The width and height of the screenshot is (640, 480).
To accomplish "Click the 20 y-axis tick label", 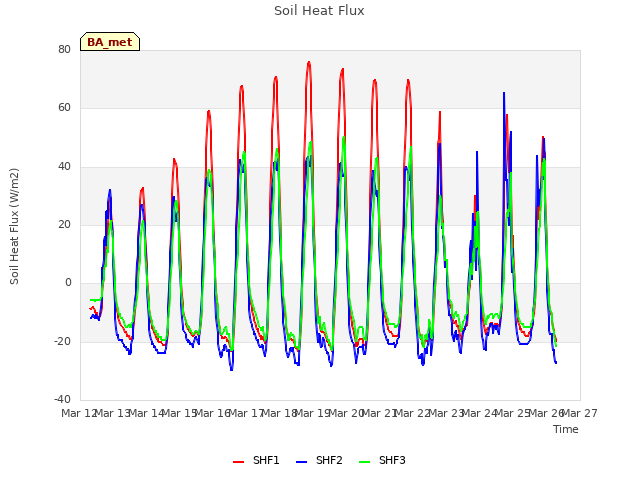I will [x=64, y=224].
